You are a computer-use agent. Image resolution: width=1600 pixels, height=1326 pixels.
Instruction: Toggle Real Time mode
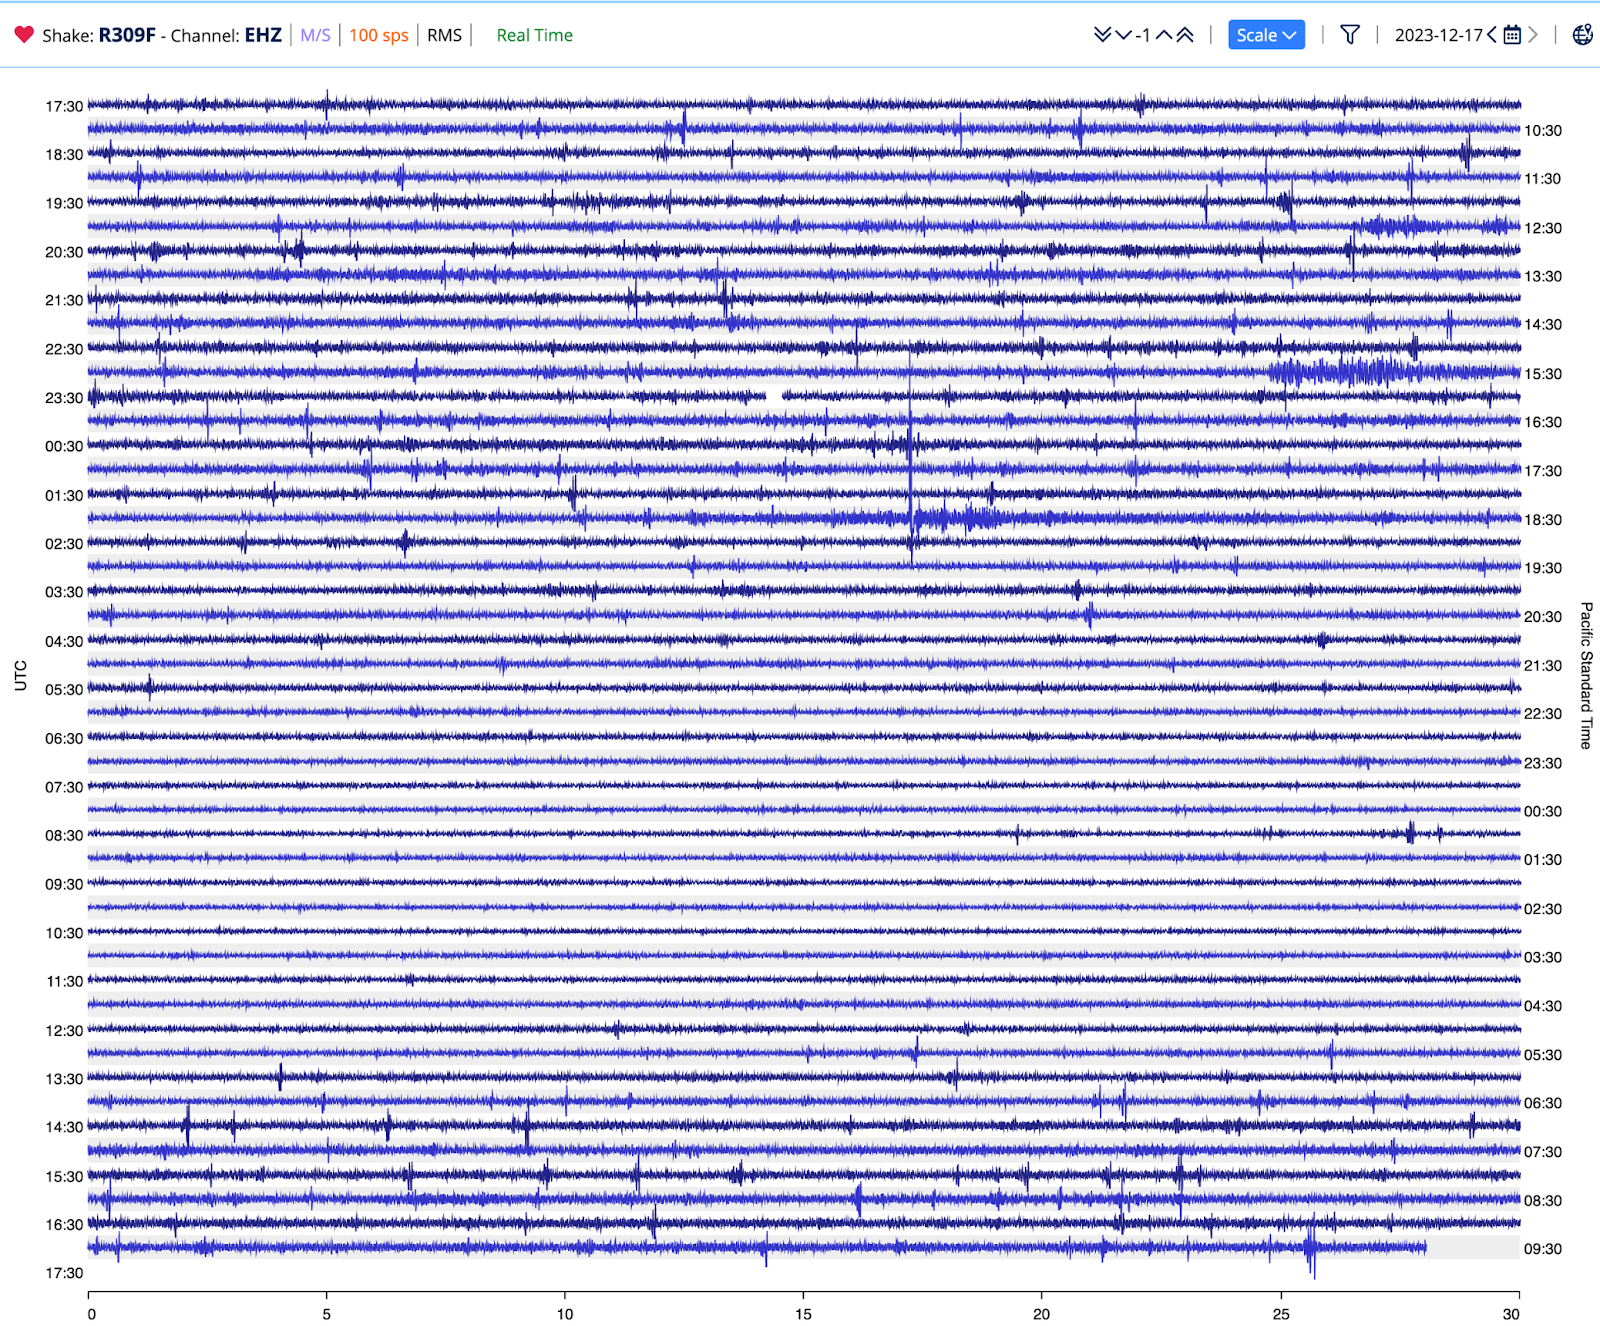(534, 35)
